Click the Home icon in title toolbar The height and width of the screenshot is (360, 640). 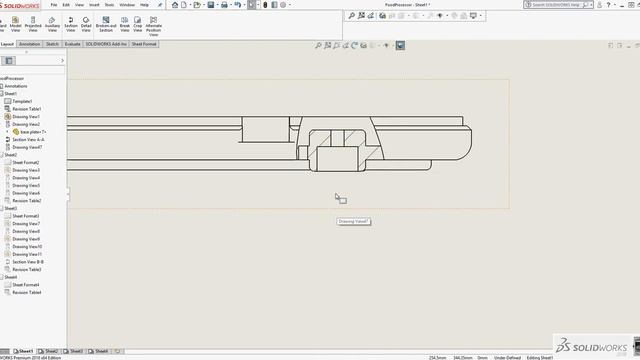point(175,5)
